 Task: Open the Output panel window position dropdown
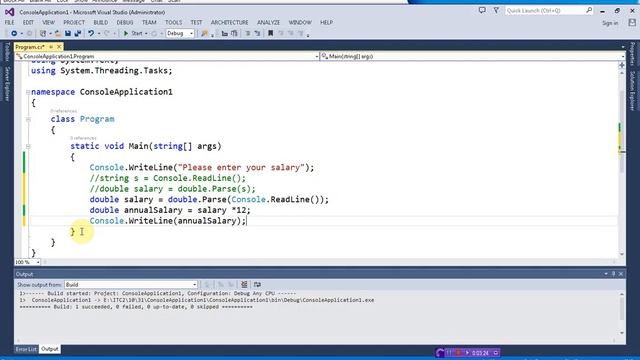tap(606, 274)
